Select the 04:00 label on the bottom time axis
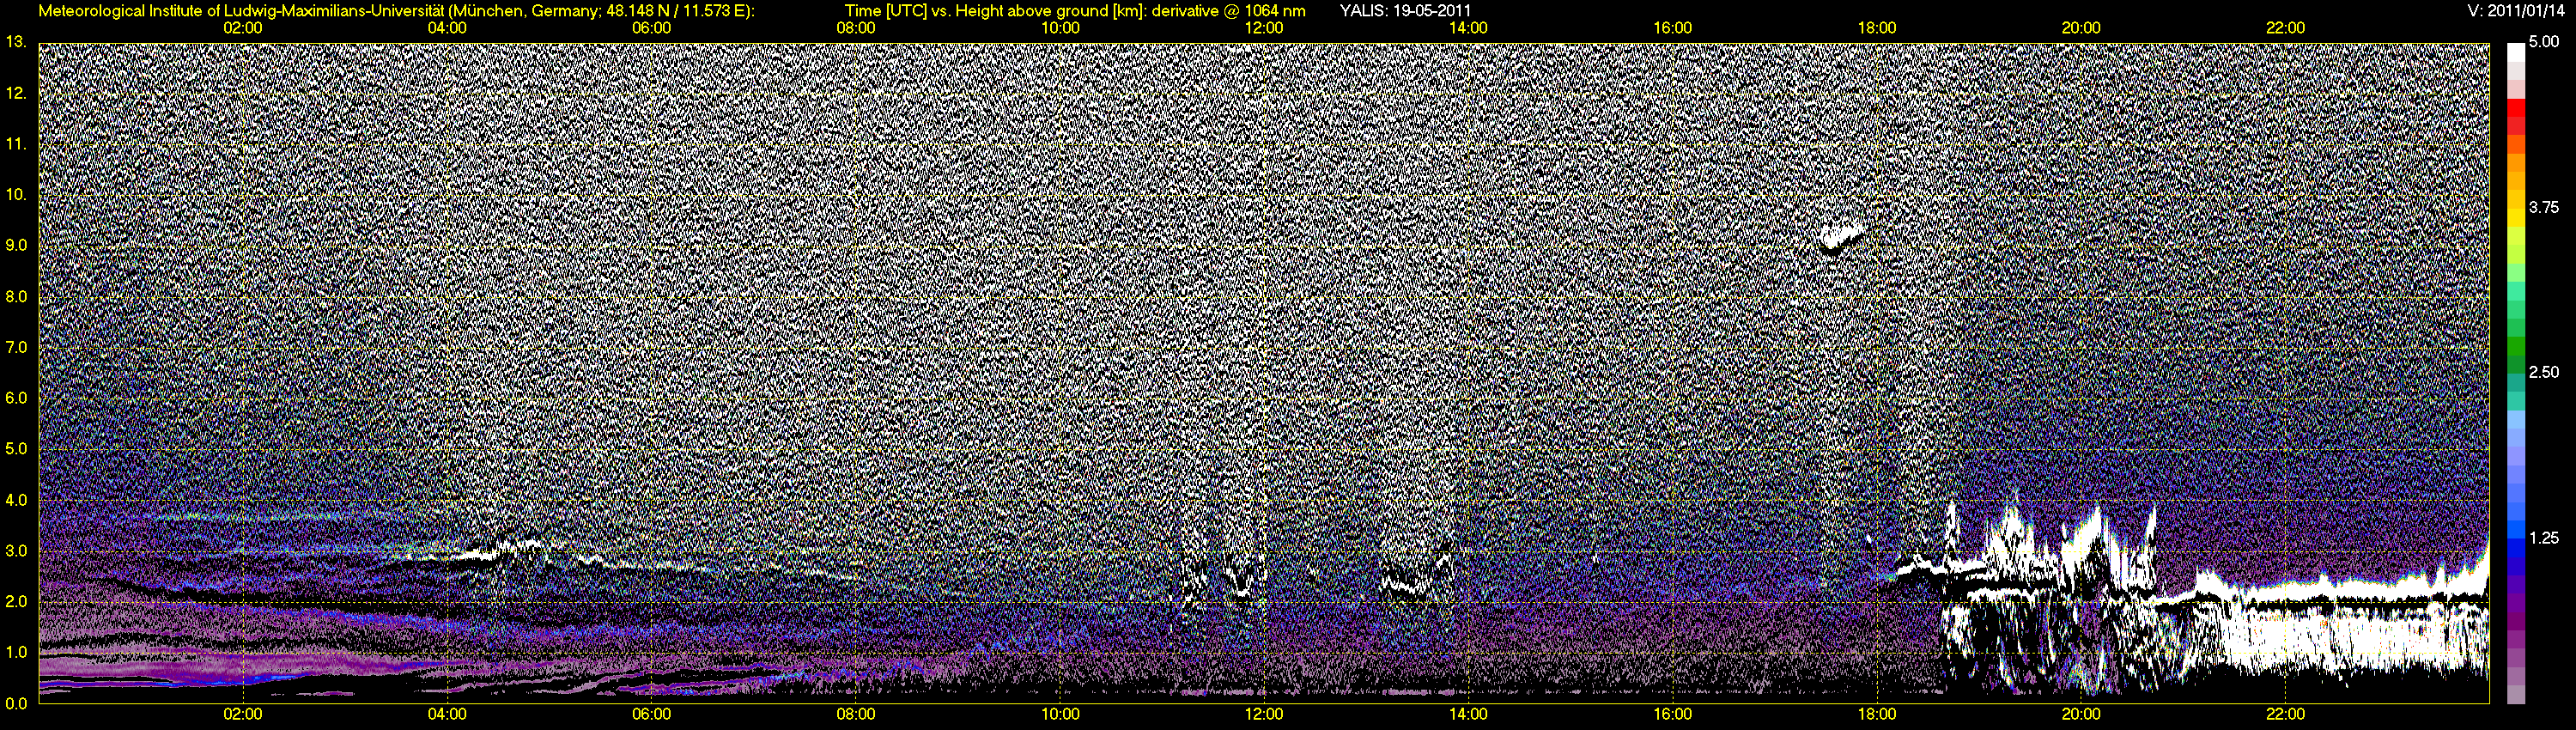This screenshot has height=730, width=2576. (447, 714)
